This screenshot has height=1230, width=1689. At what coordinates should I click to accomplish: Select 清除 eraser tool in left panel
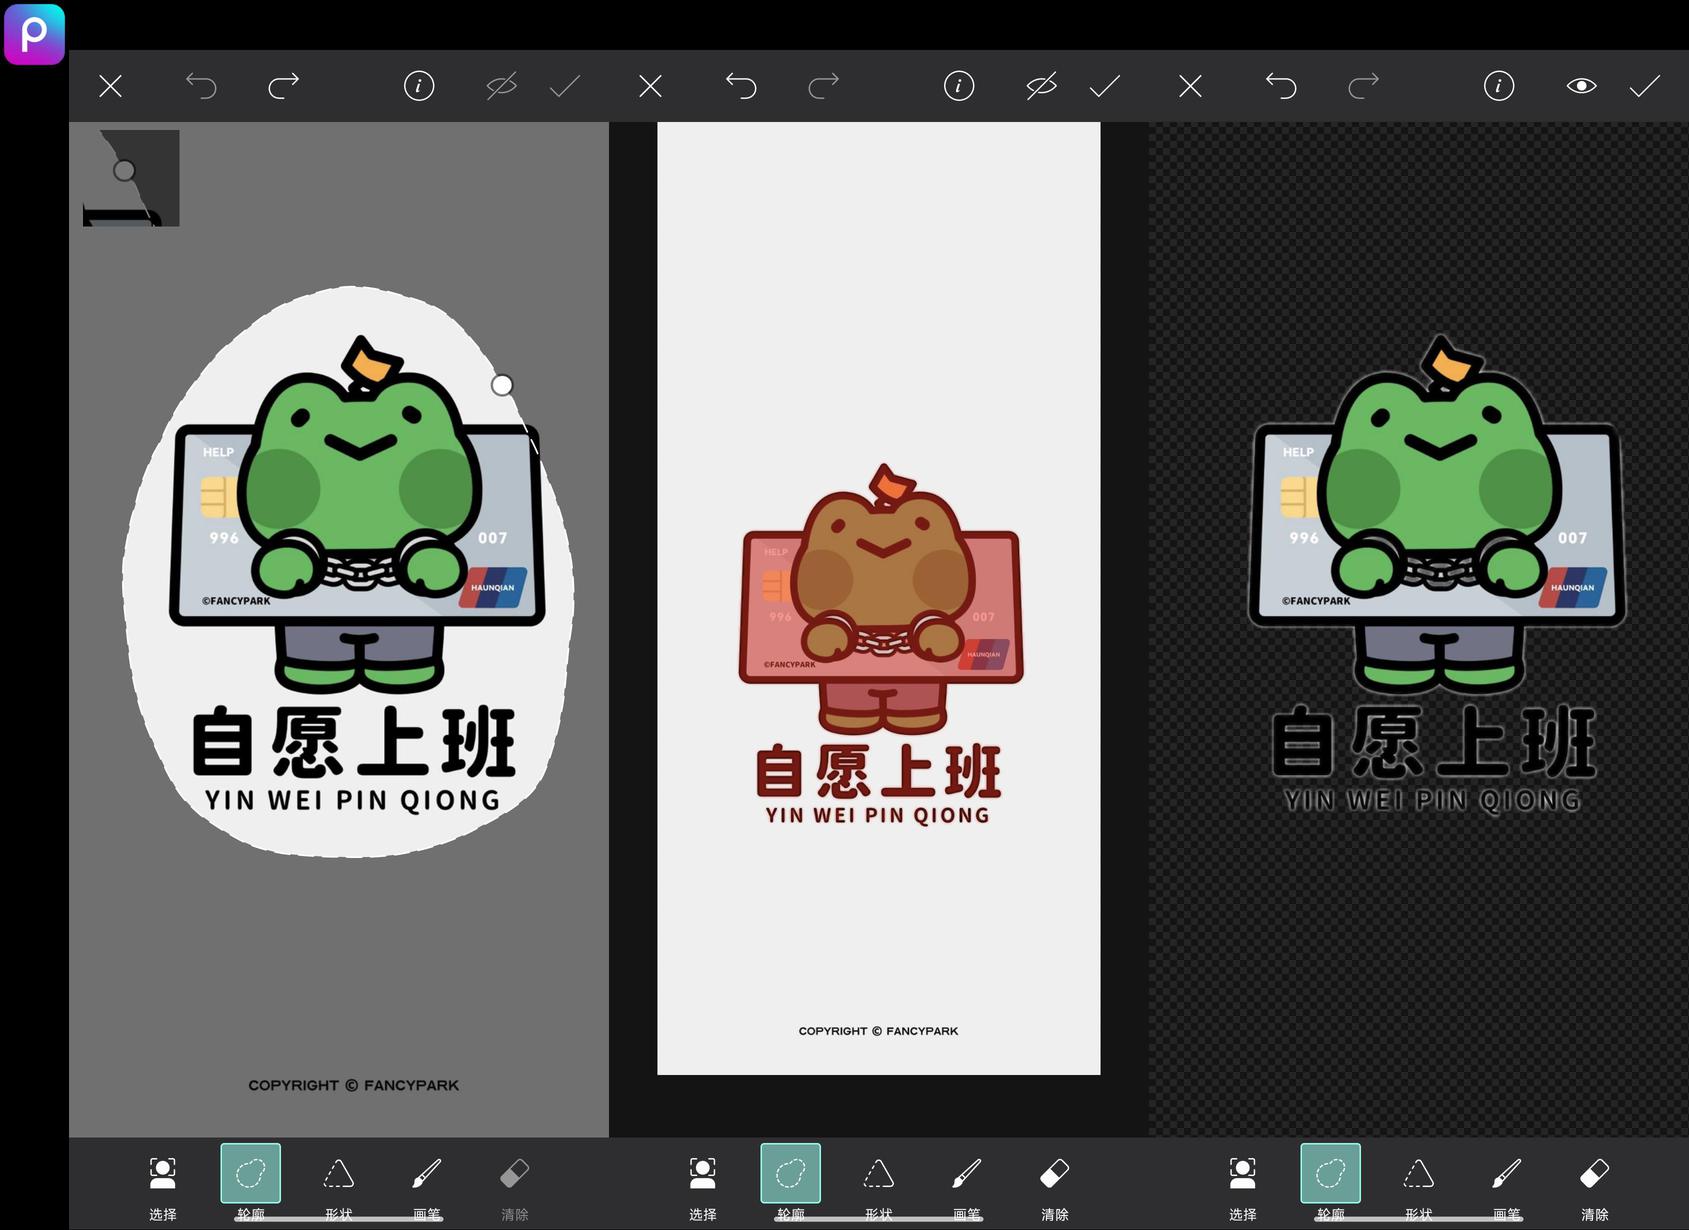(515, 1187)
